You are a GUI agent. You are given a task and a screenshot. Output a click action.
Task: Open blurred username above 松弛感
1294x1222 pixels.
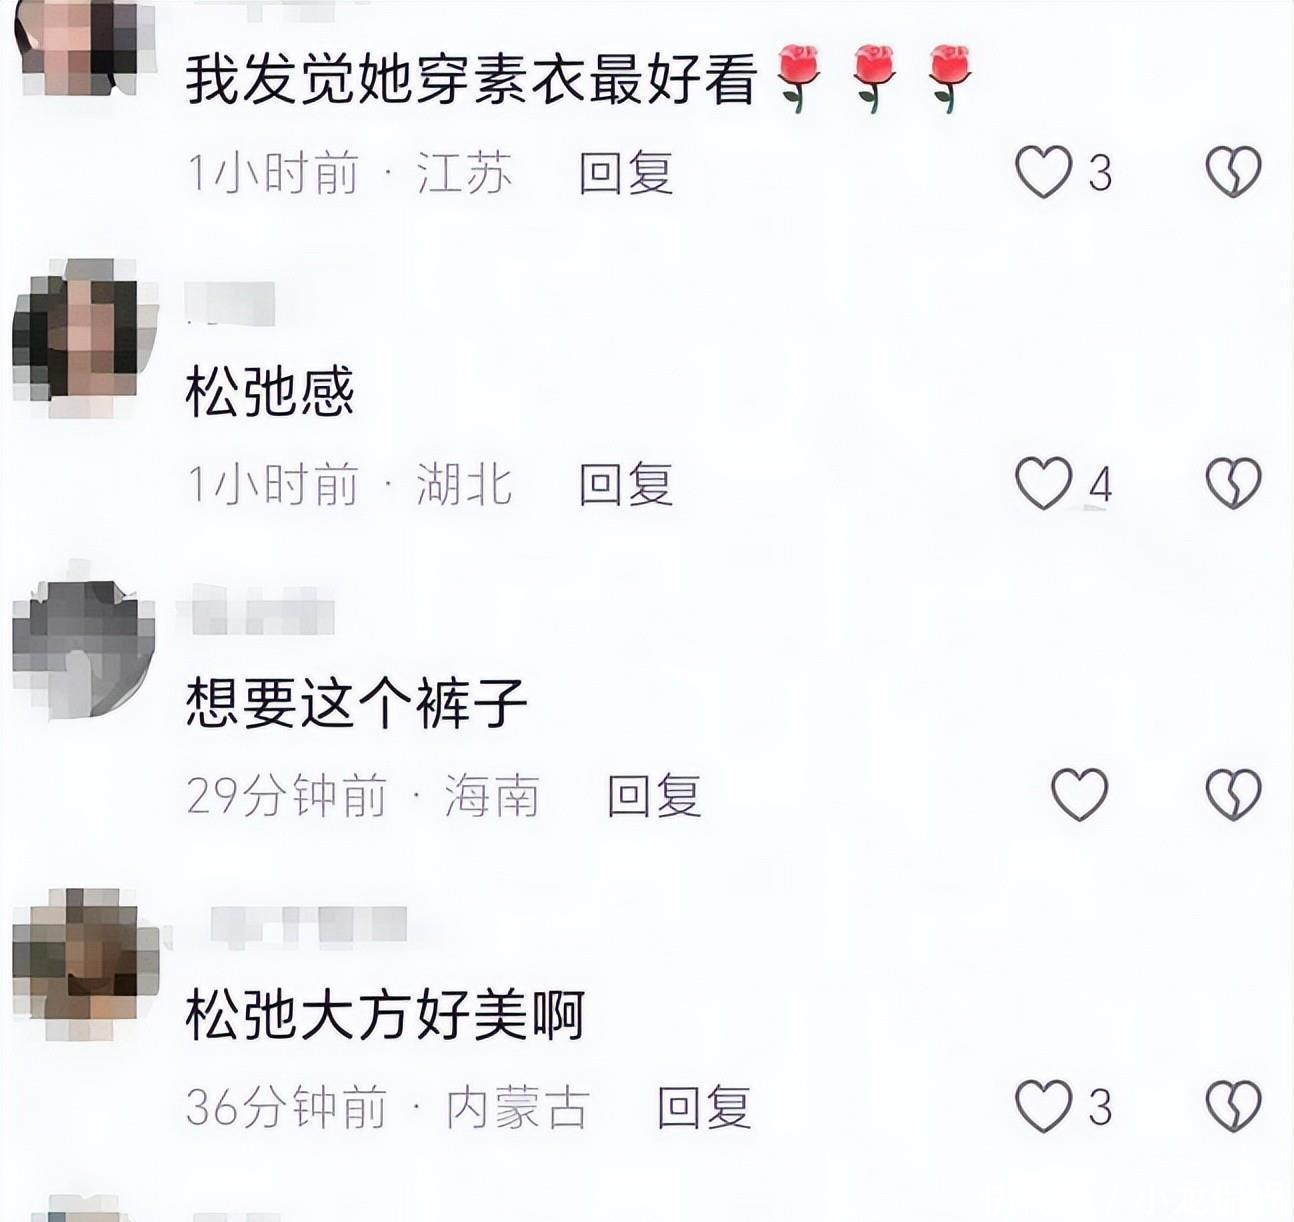coord(230,304)
